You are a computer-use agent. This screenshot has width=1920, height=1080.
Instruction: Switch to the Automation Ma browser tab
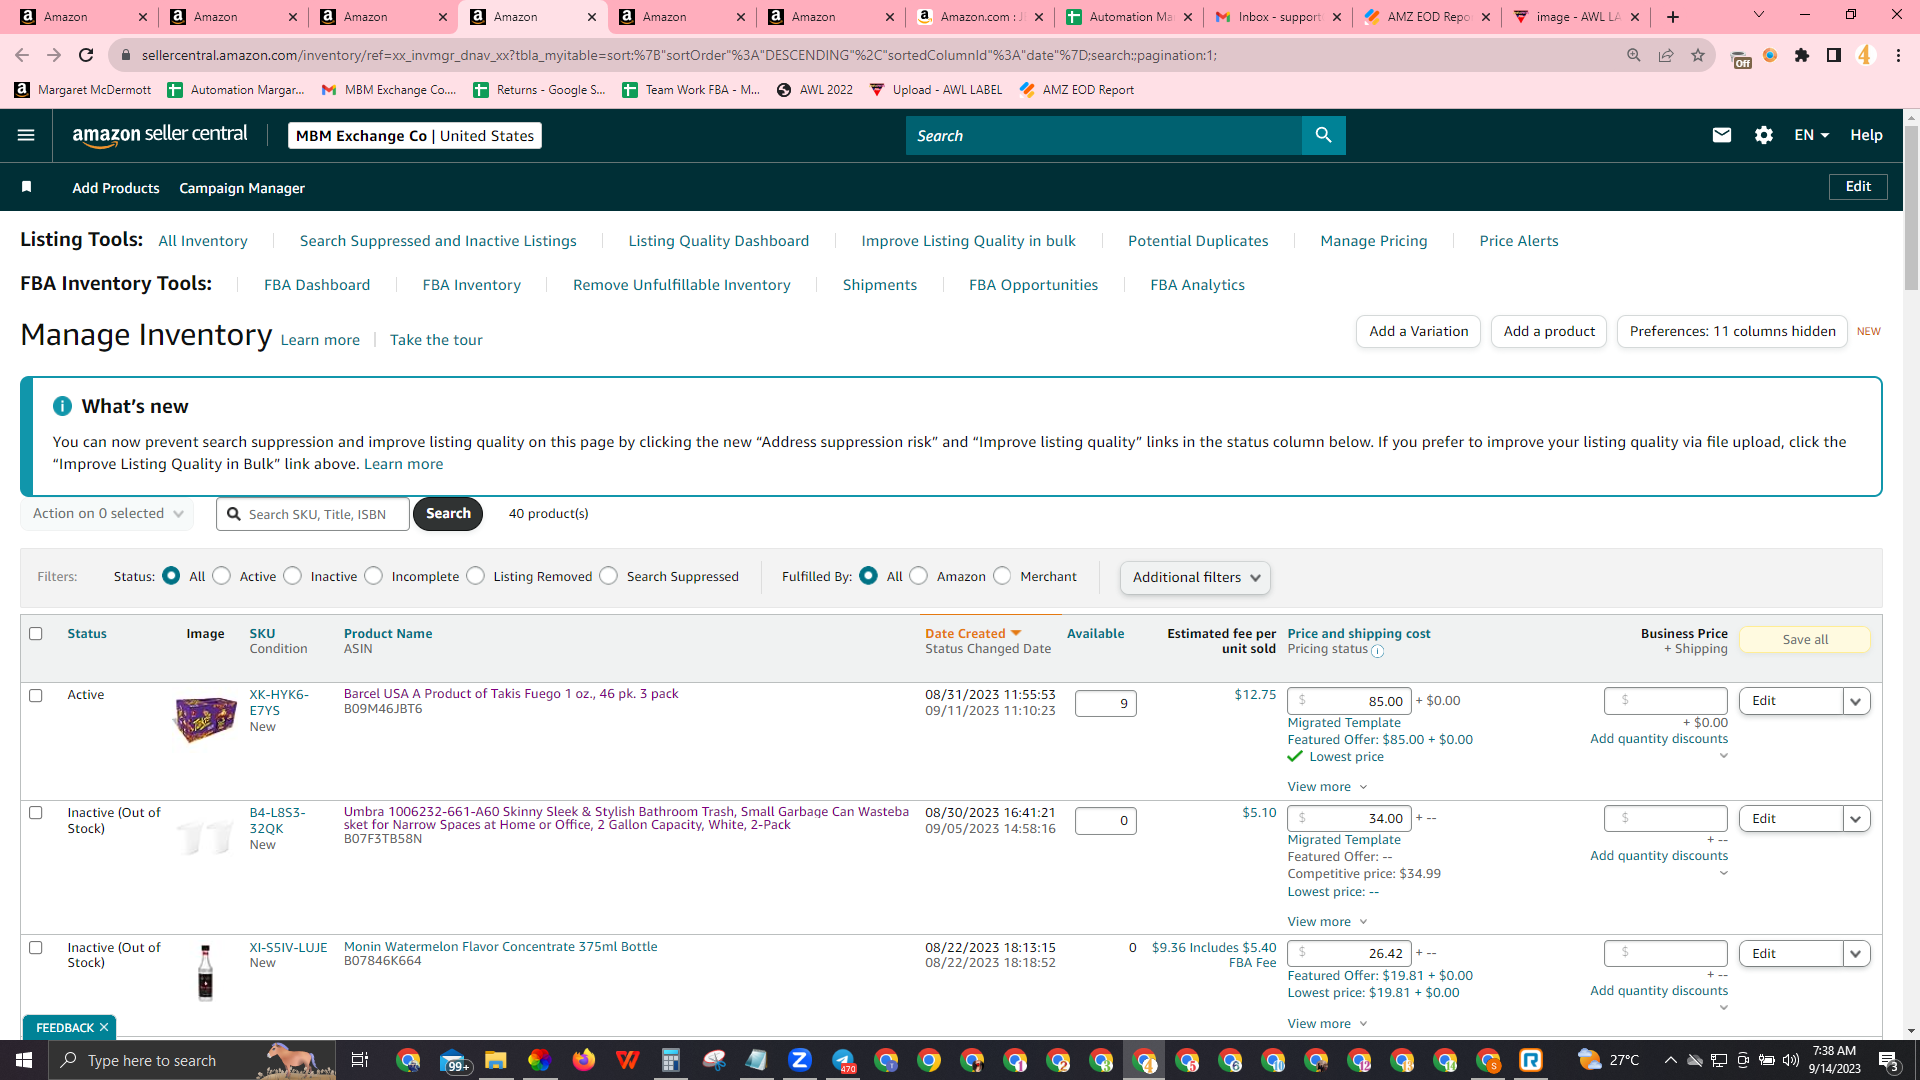point(1130,17)
